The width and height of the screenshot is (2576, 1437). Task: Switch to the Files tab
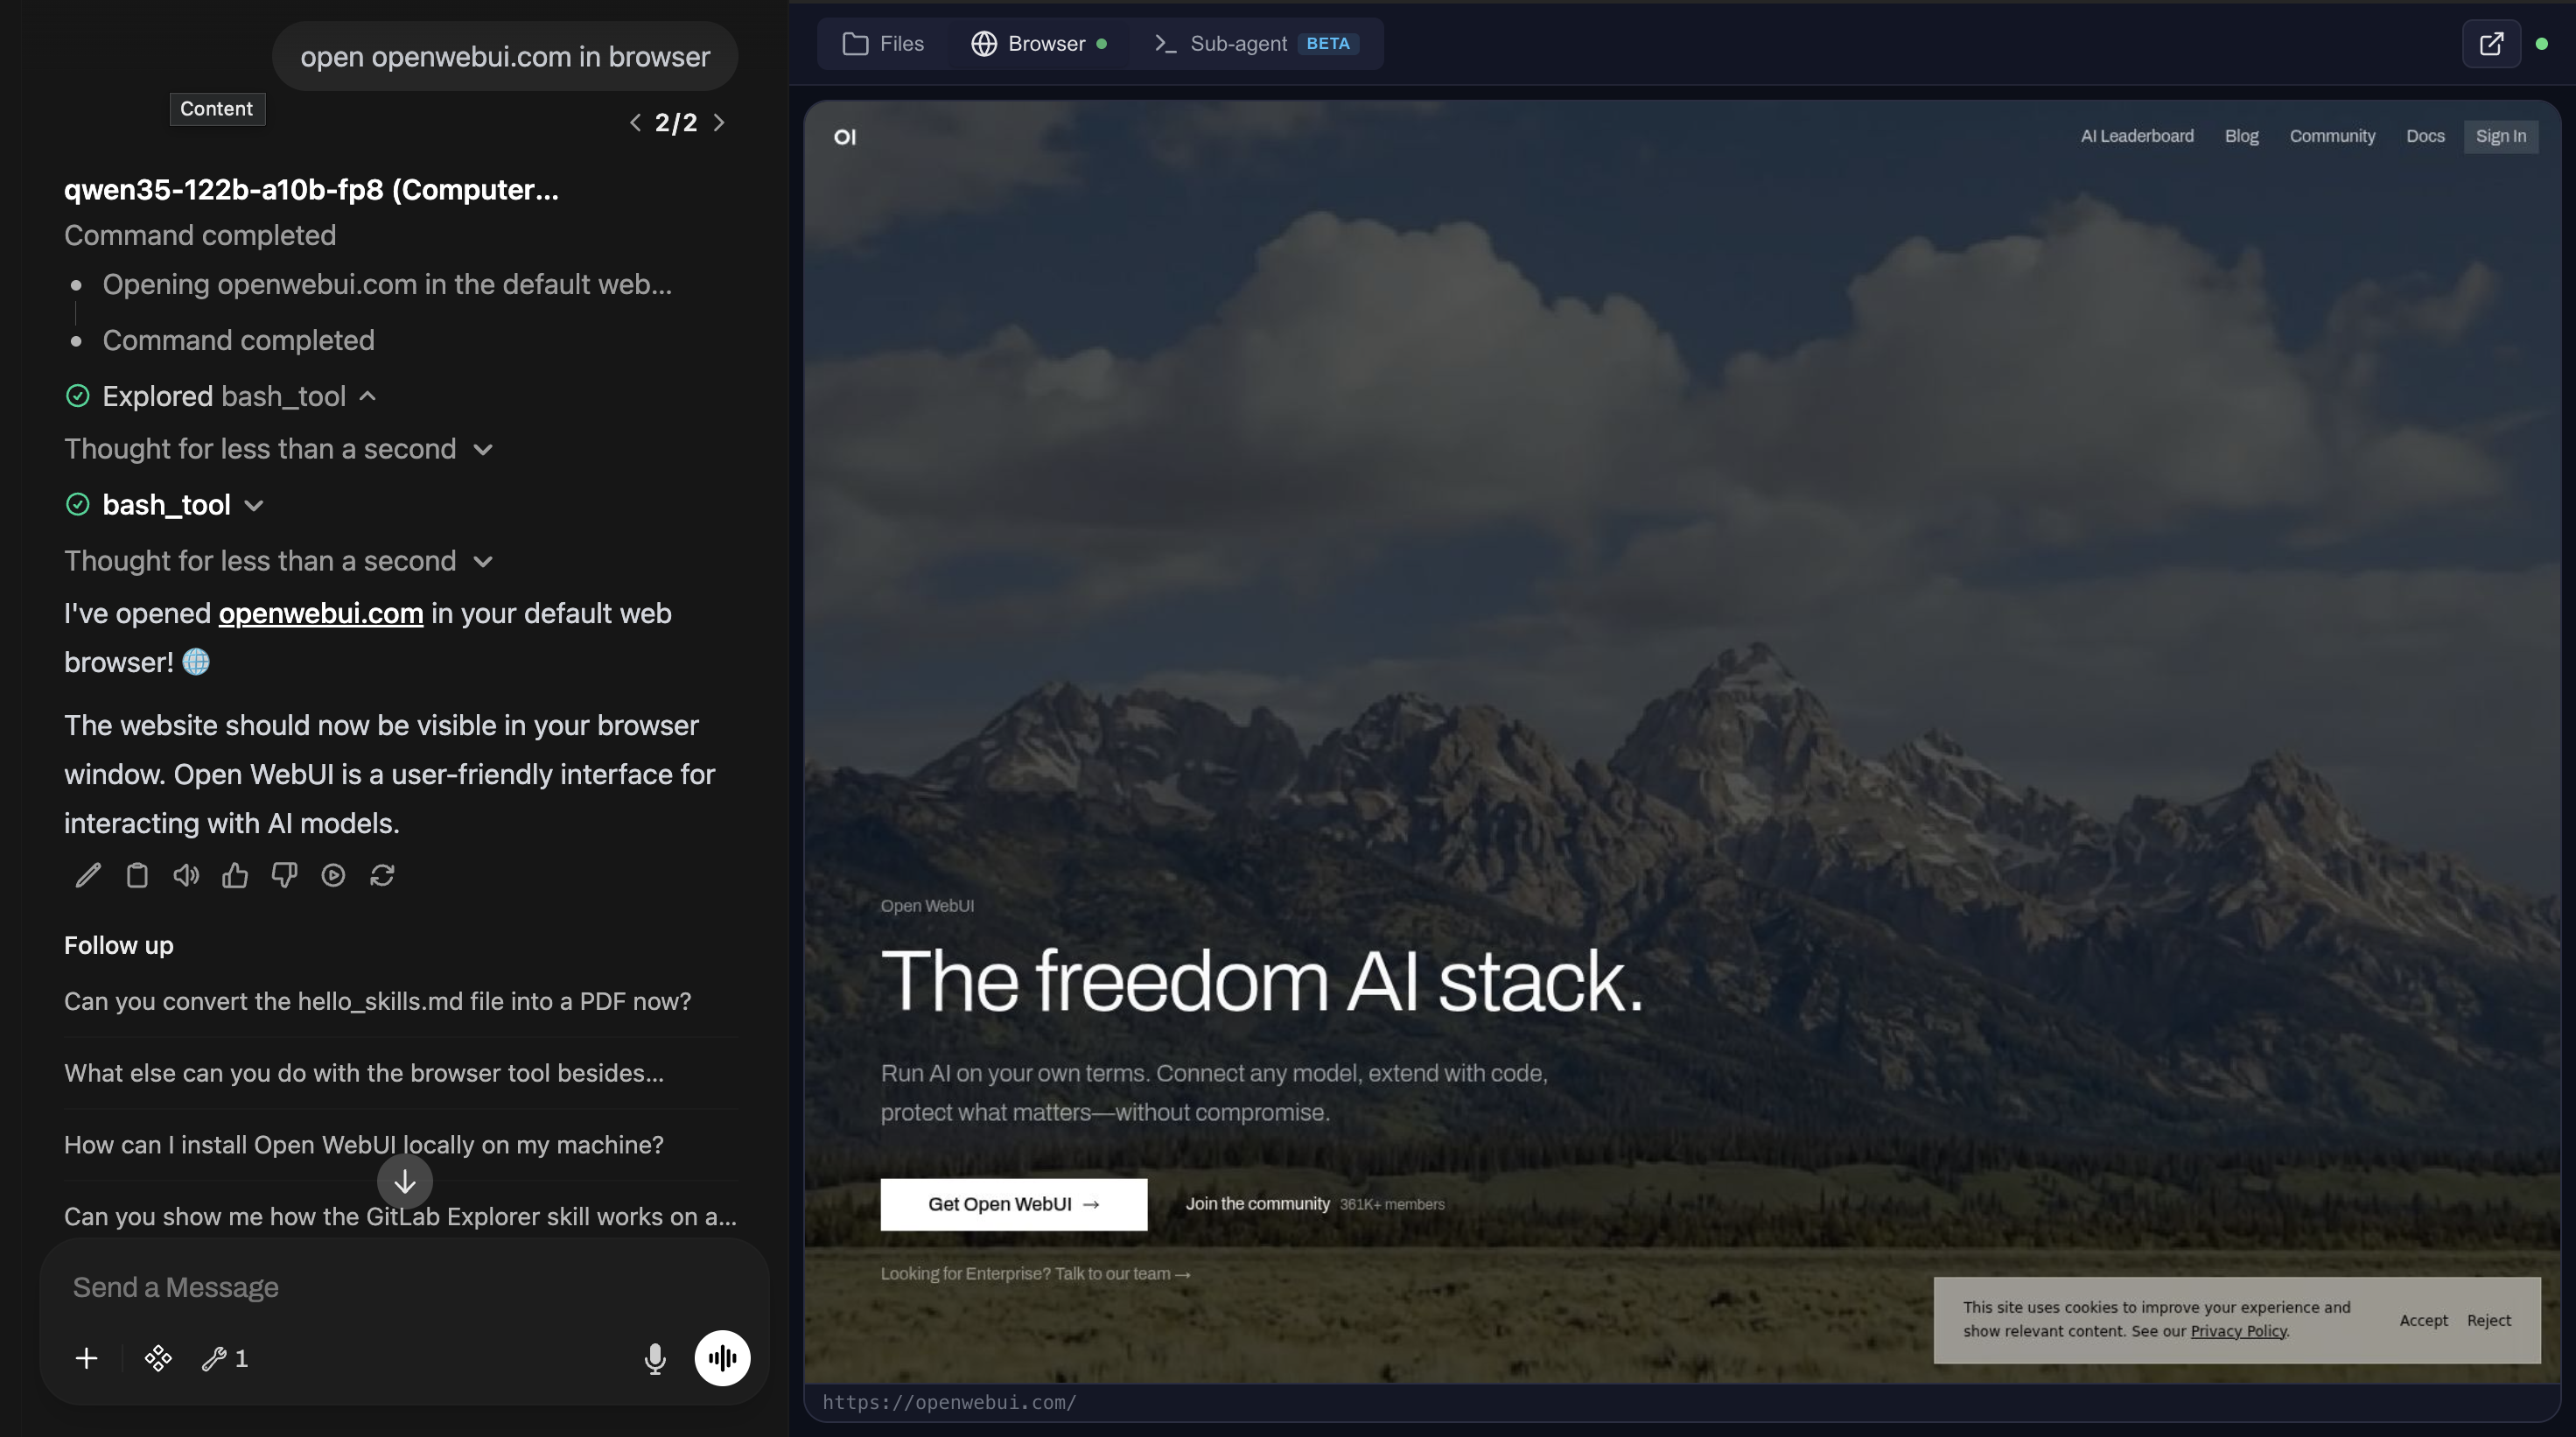click(x=883, y=43)
